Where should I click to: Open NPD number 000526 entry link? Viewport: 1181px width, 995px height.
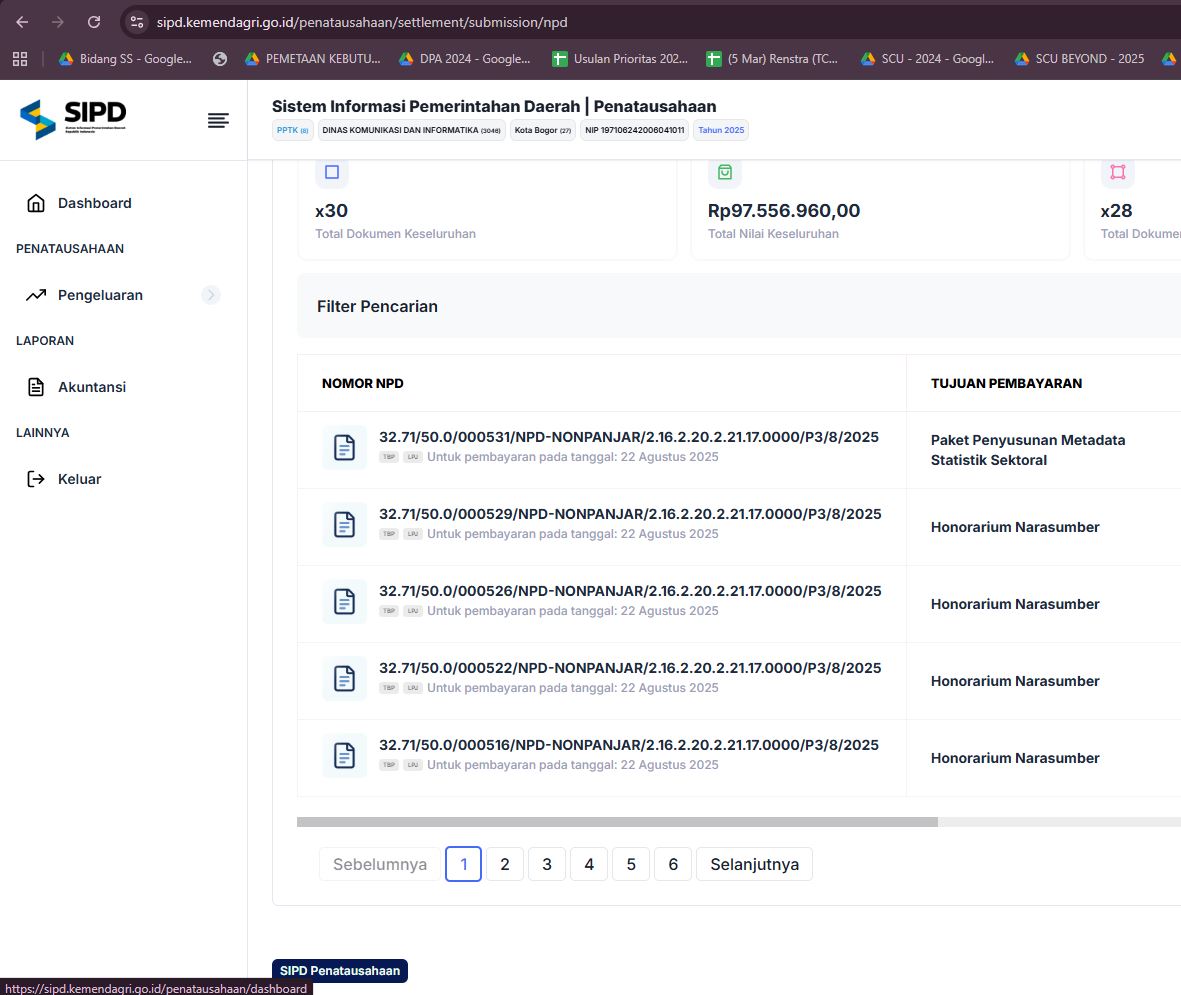point(630,591)
